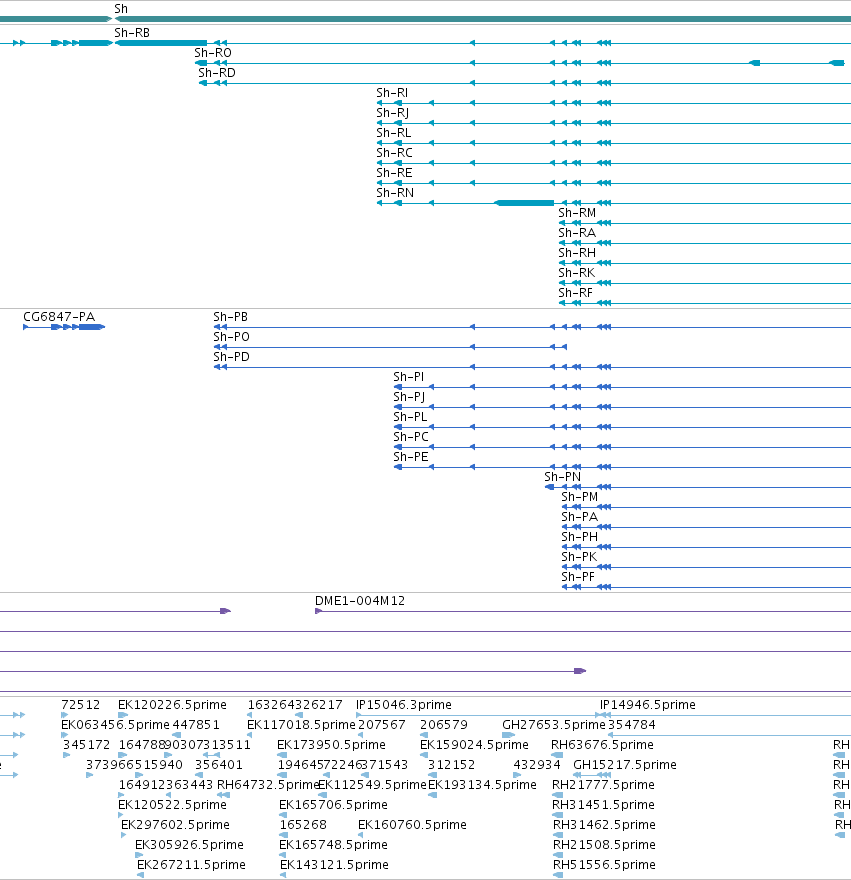Screen dimensions: 851x880
Task: Click the RH31451.5prime EST label
Action: 603,805
